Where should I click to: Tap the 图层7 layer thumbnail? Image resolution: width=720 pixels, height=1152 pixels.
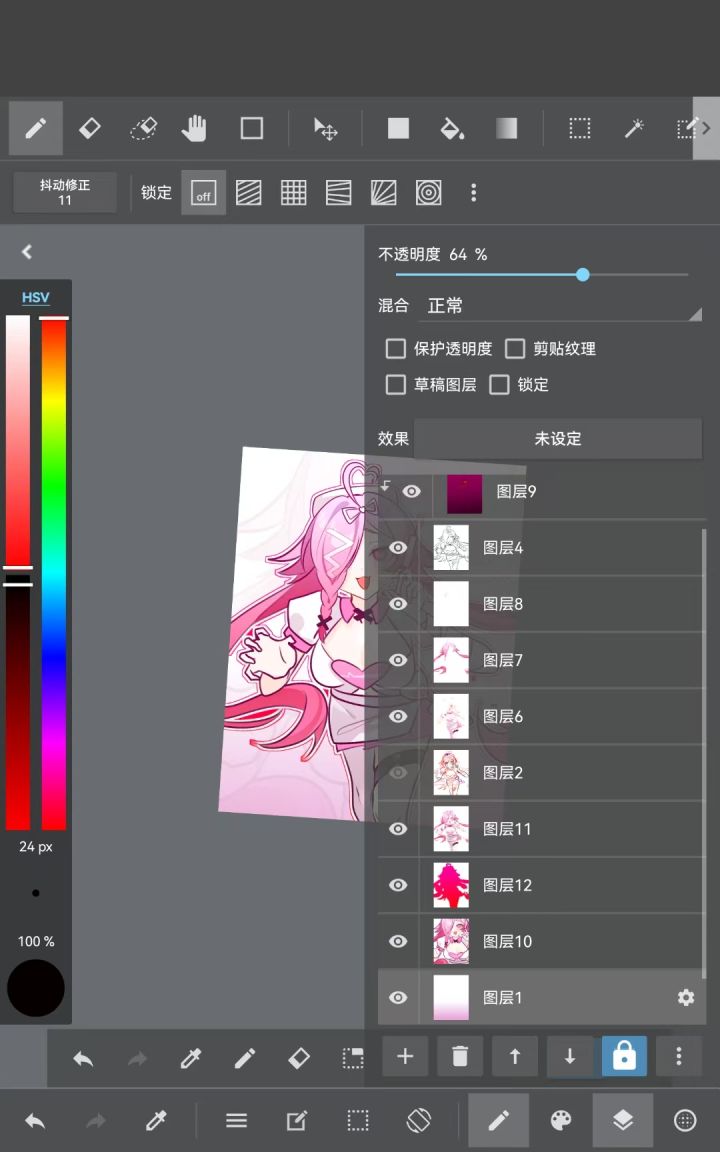[x=451, y=660]
